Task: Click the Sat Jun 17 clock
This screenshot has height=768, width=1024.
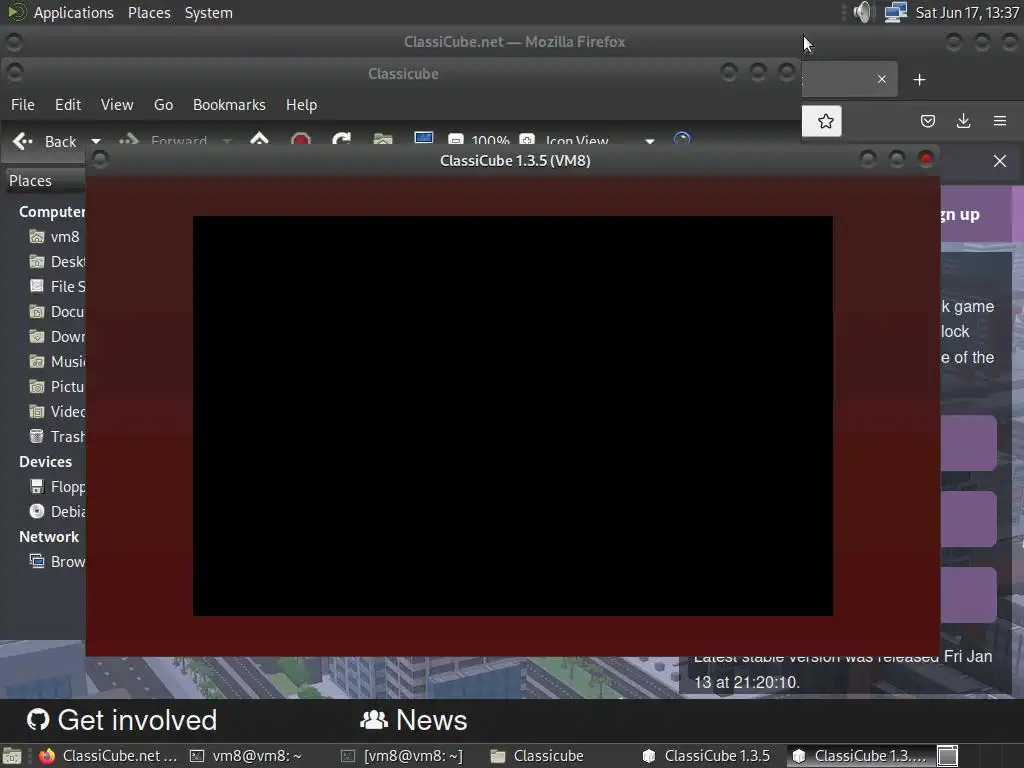Action: 967,12
